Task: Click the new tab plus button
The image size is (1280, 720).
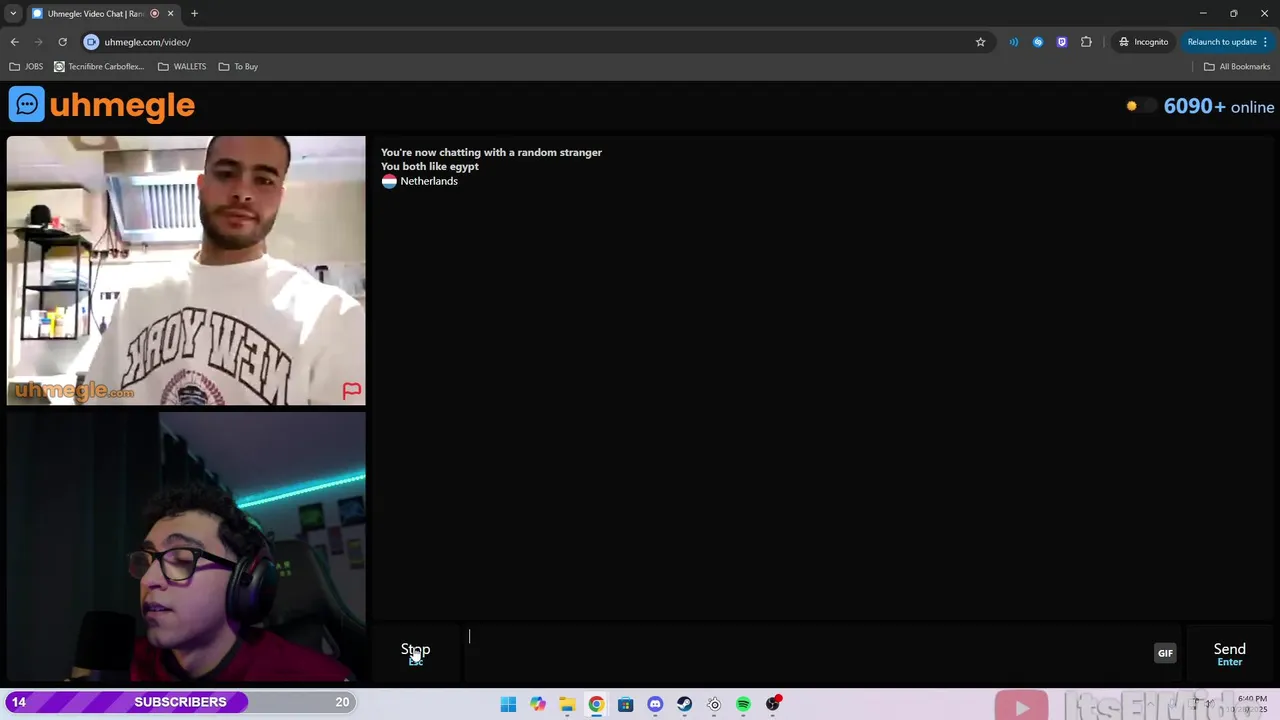Action: pyautogui.click(x=194, y=13)
